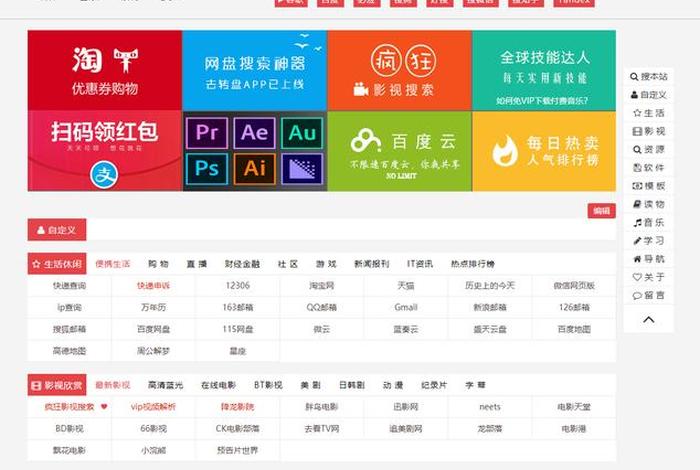Jump to 影视 film item in sidebar
This screenshot has height=470, width=700.
point(649,132)
